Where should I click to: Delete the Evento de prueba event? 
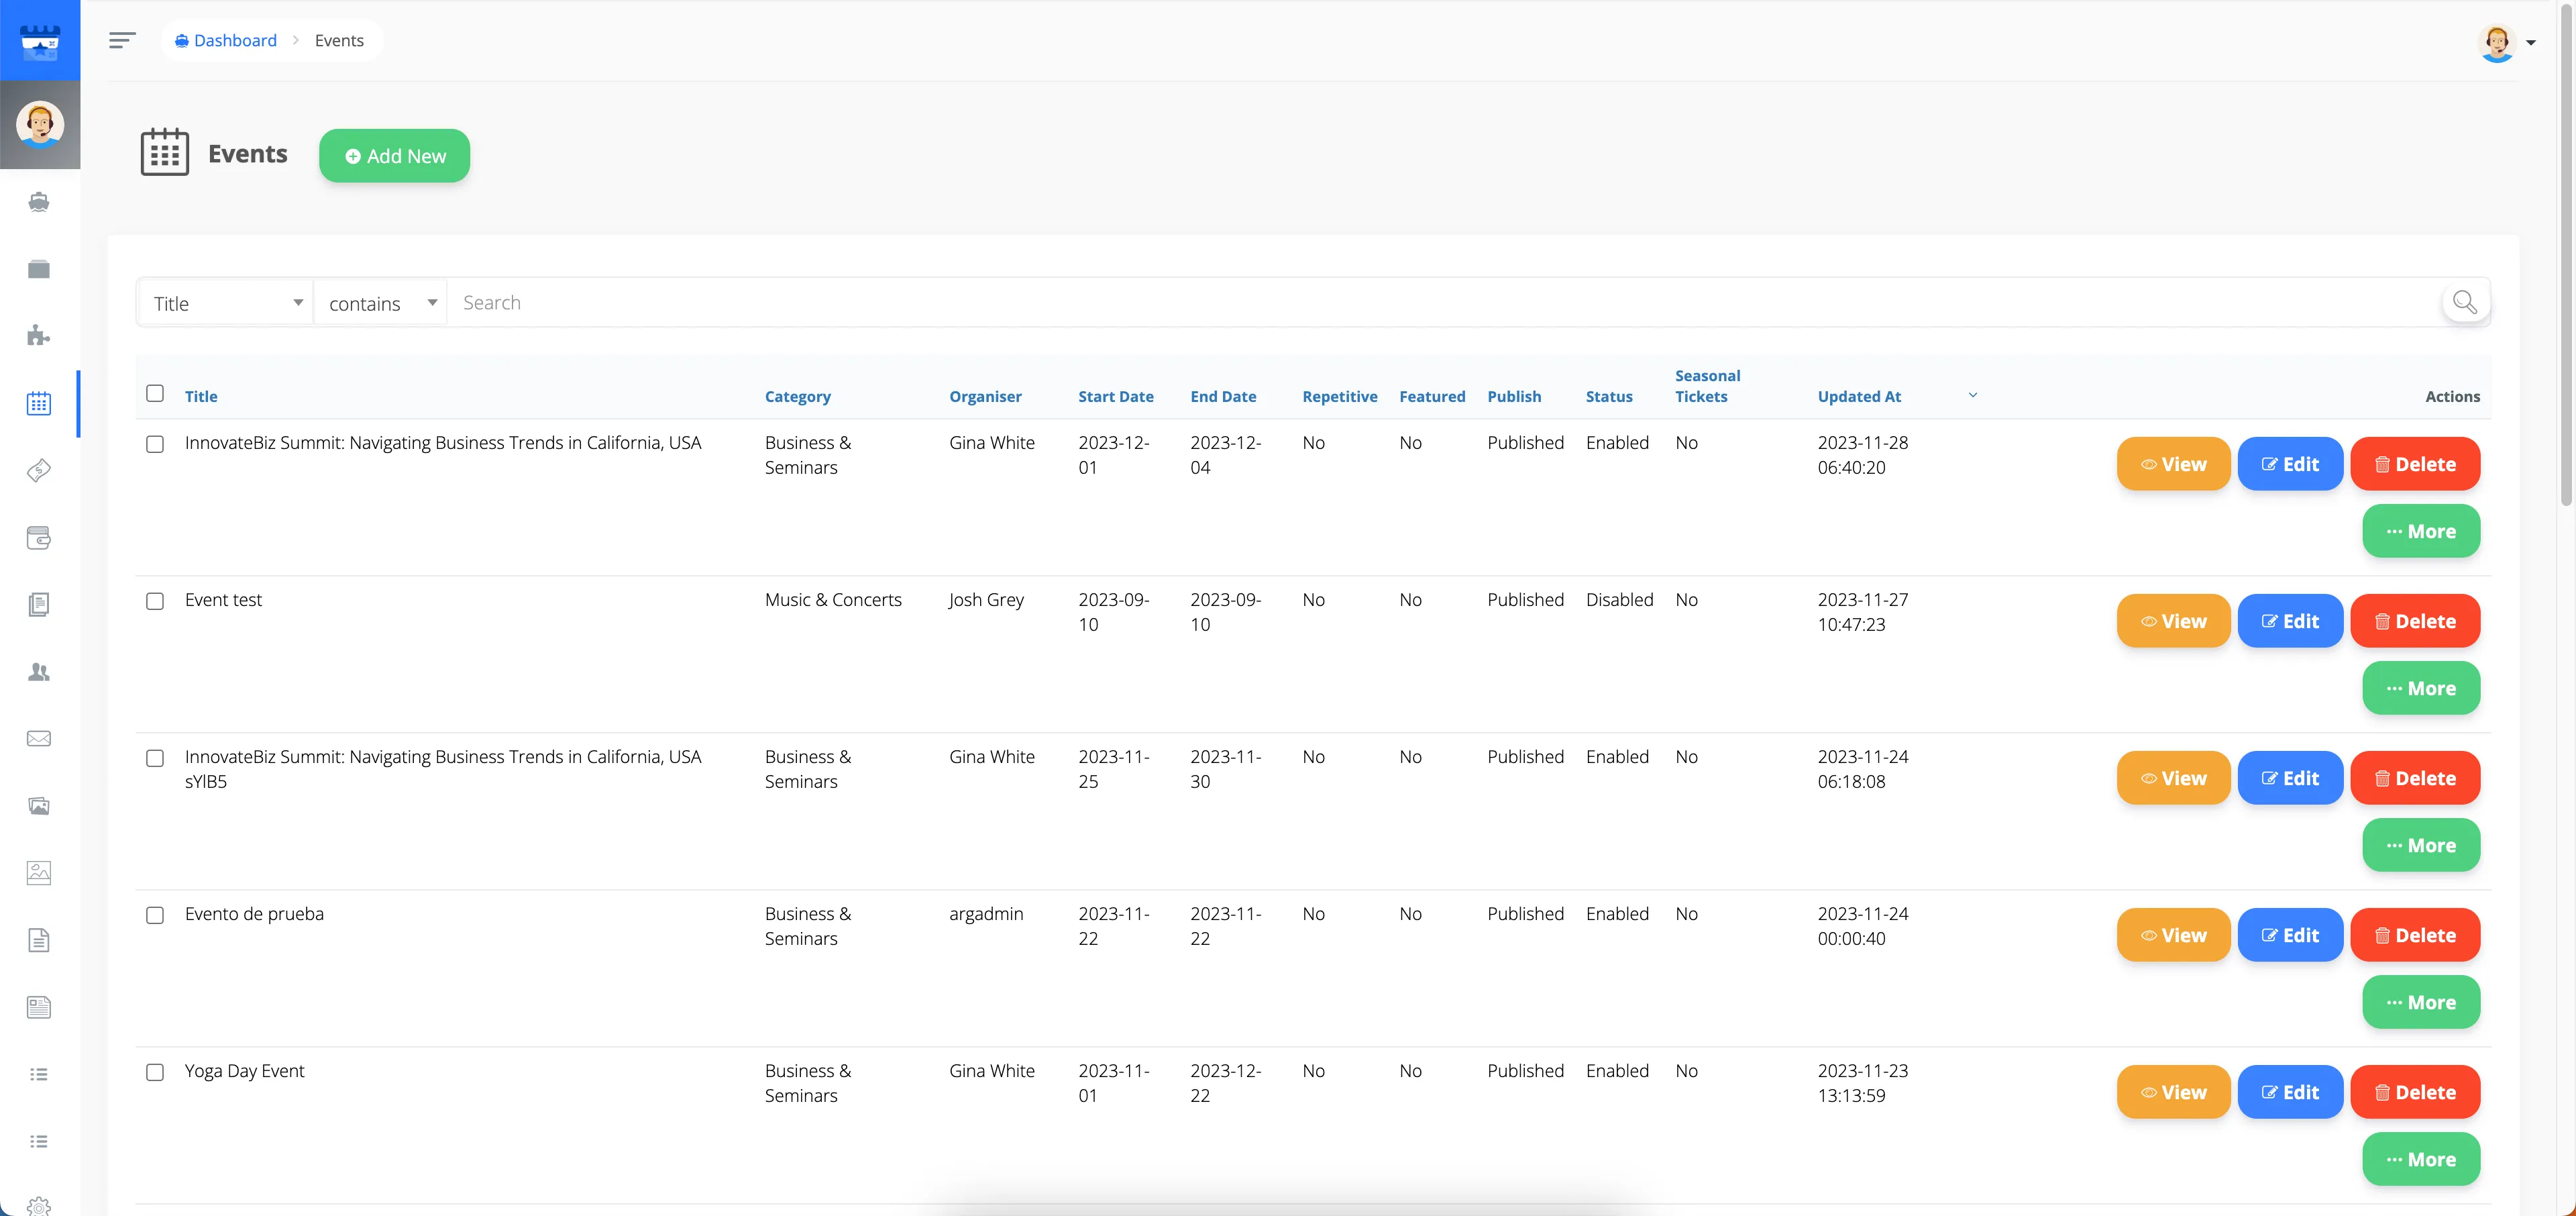tap(2414, 935)
